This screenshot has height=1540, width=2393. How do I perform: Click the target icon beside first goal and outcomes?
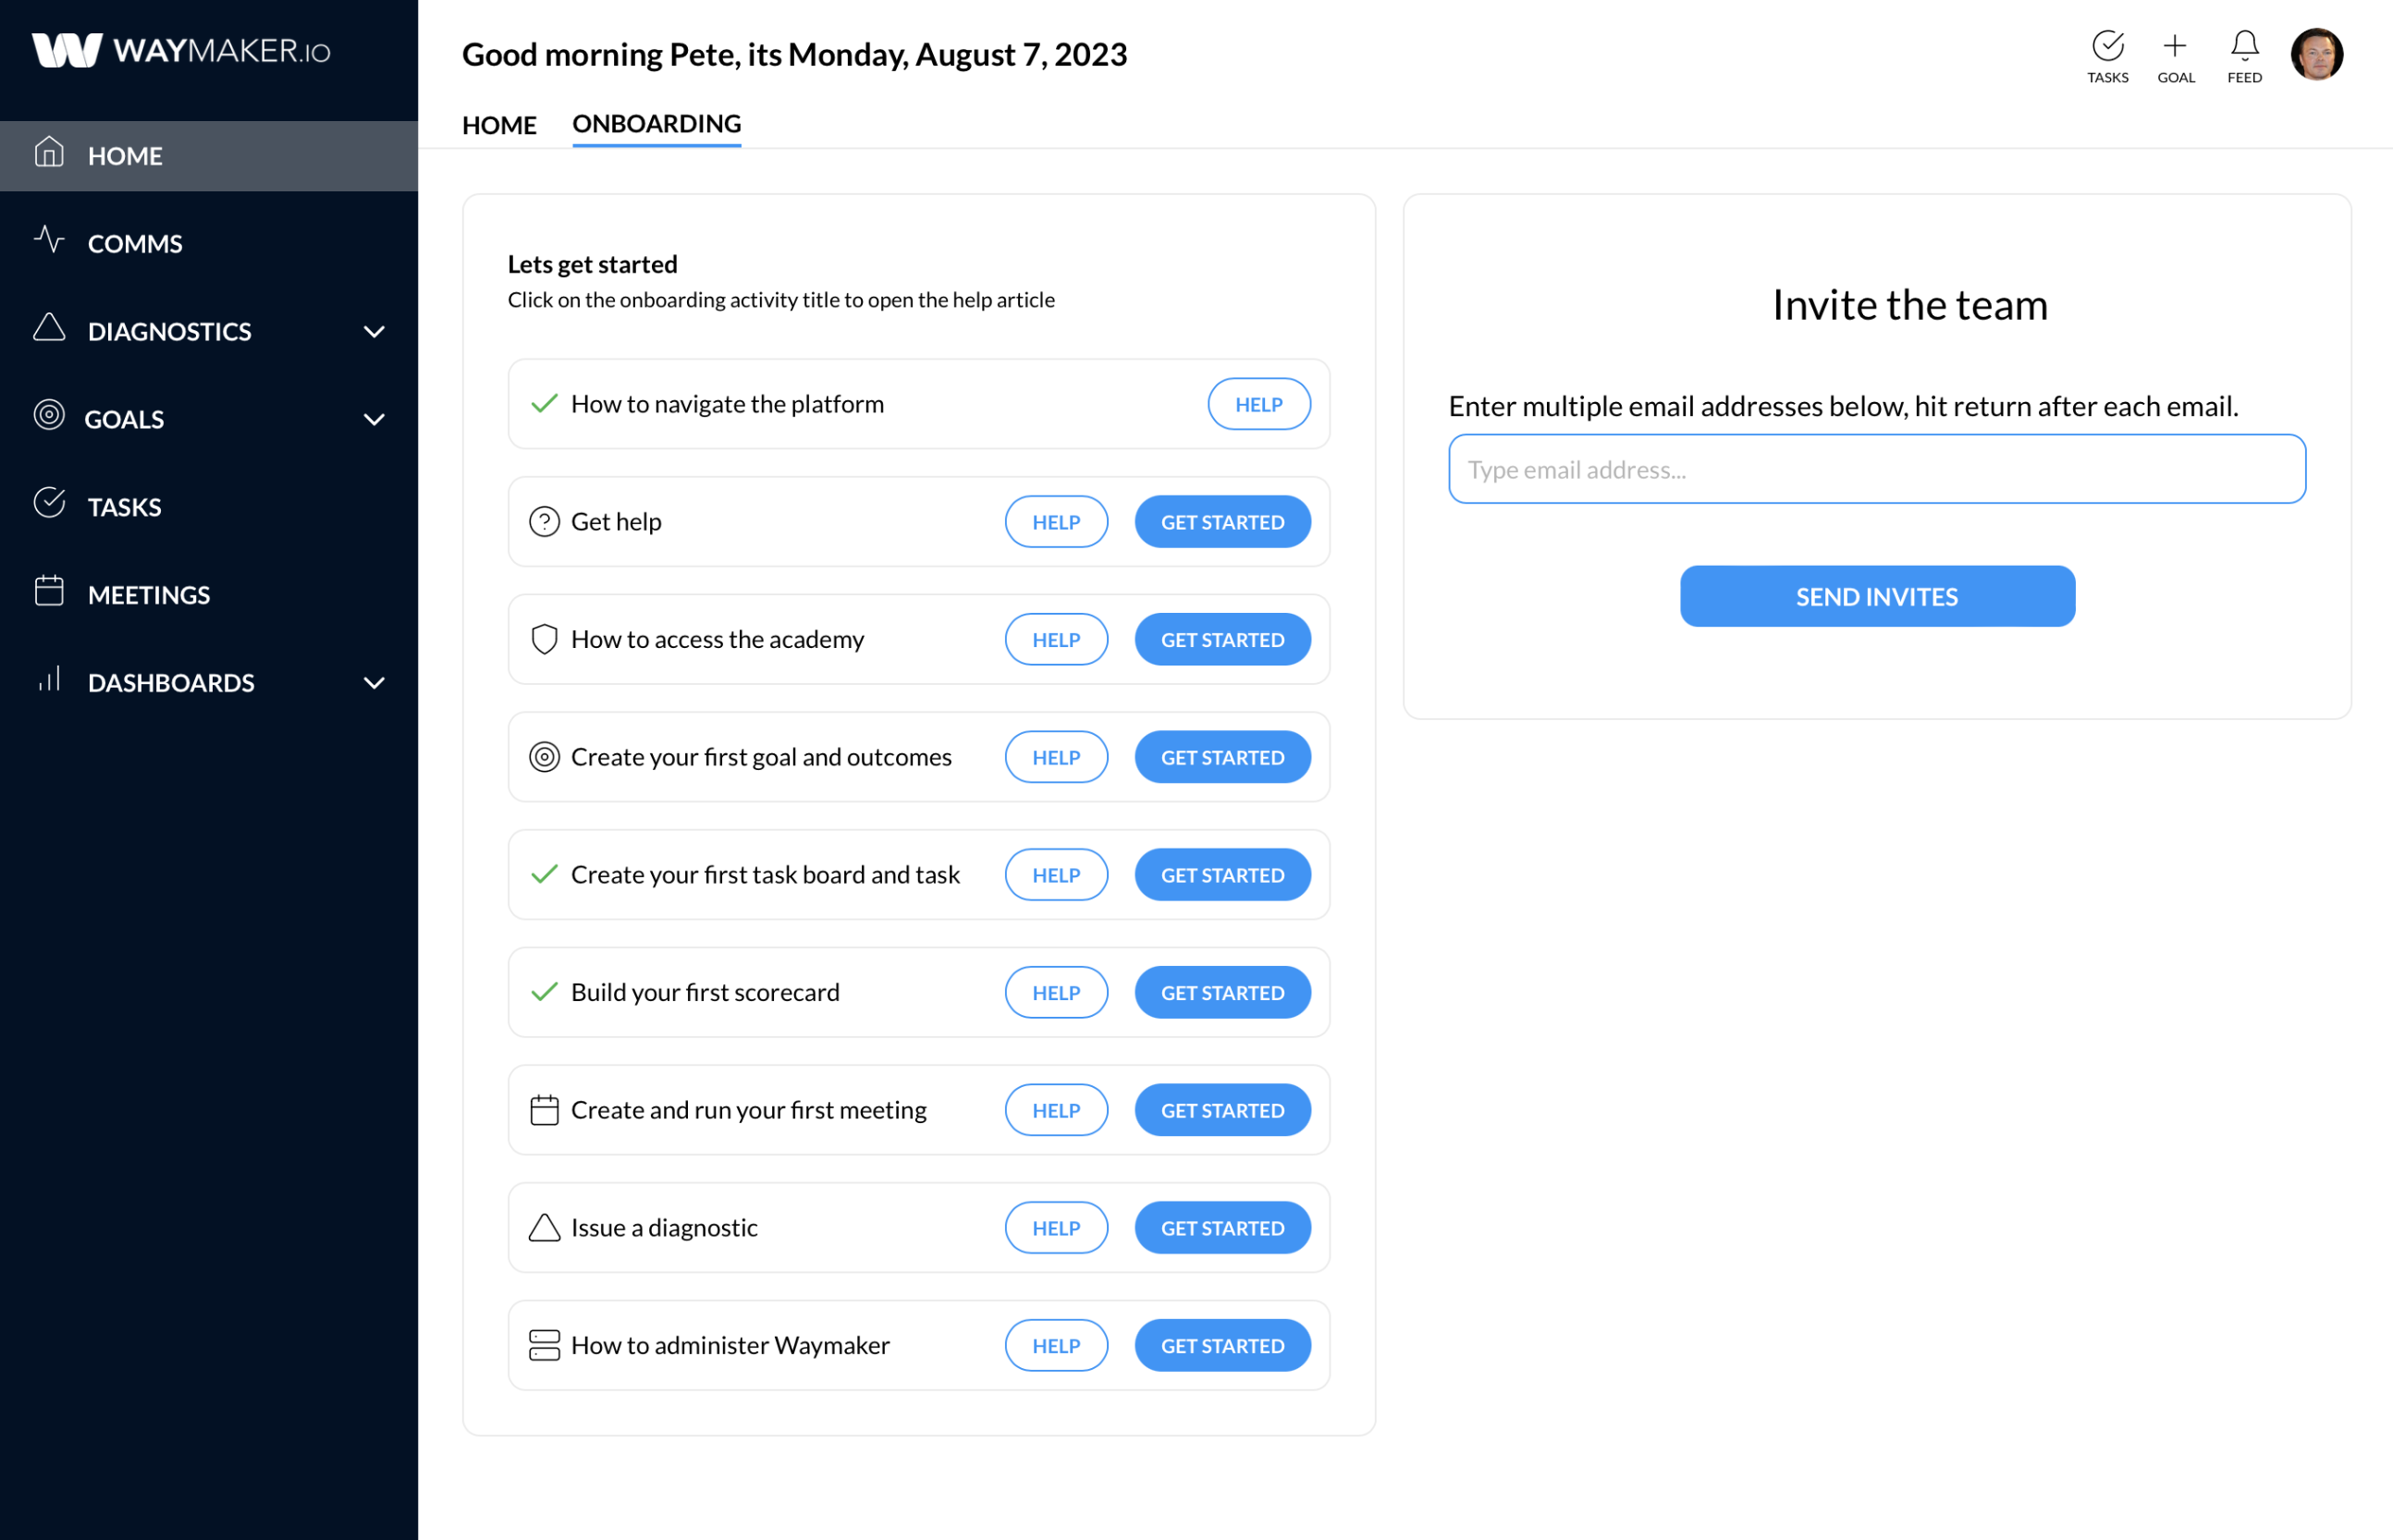(x=544, y=757)
